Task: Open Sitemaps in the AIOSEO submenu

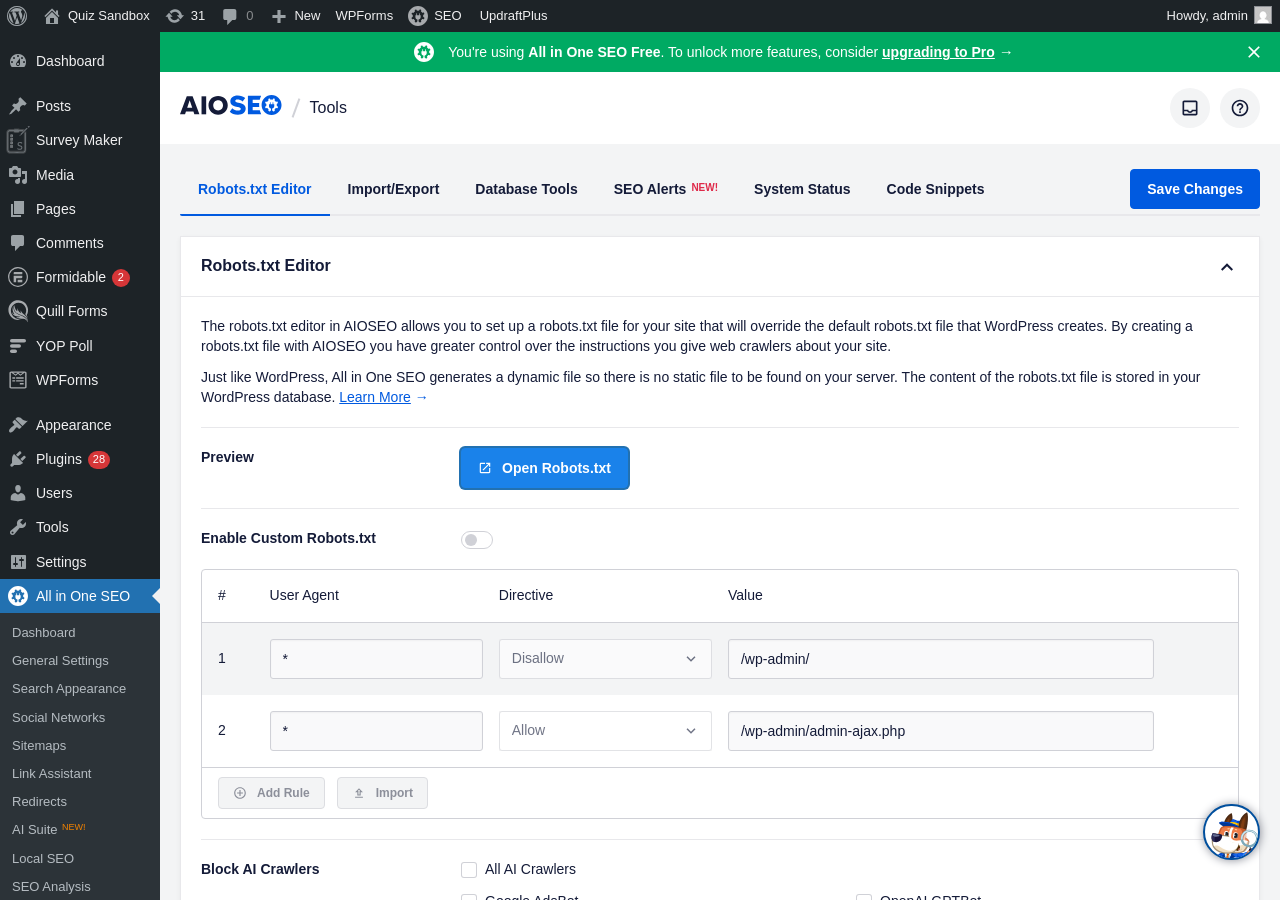Action: 39,746
